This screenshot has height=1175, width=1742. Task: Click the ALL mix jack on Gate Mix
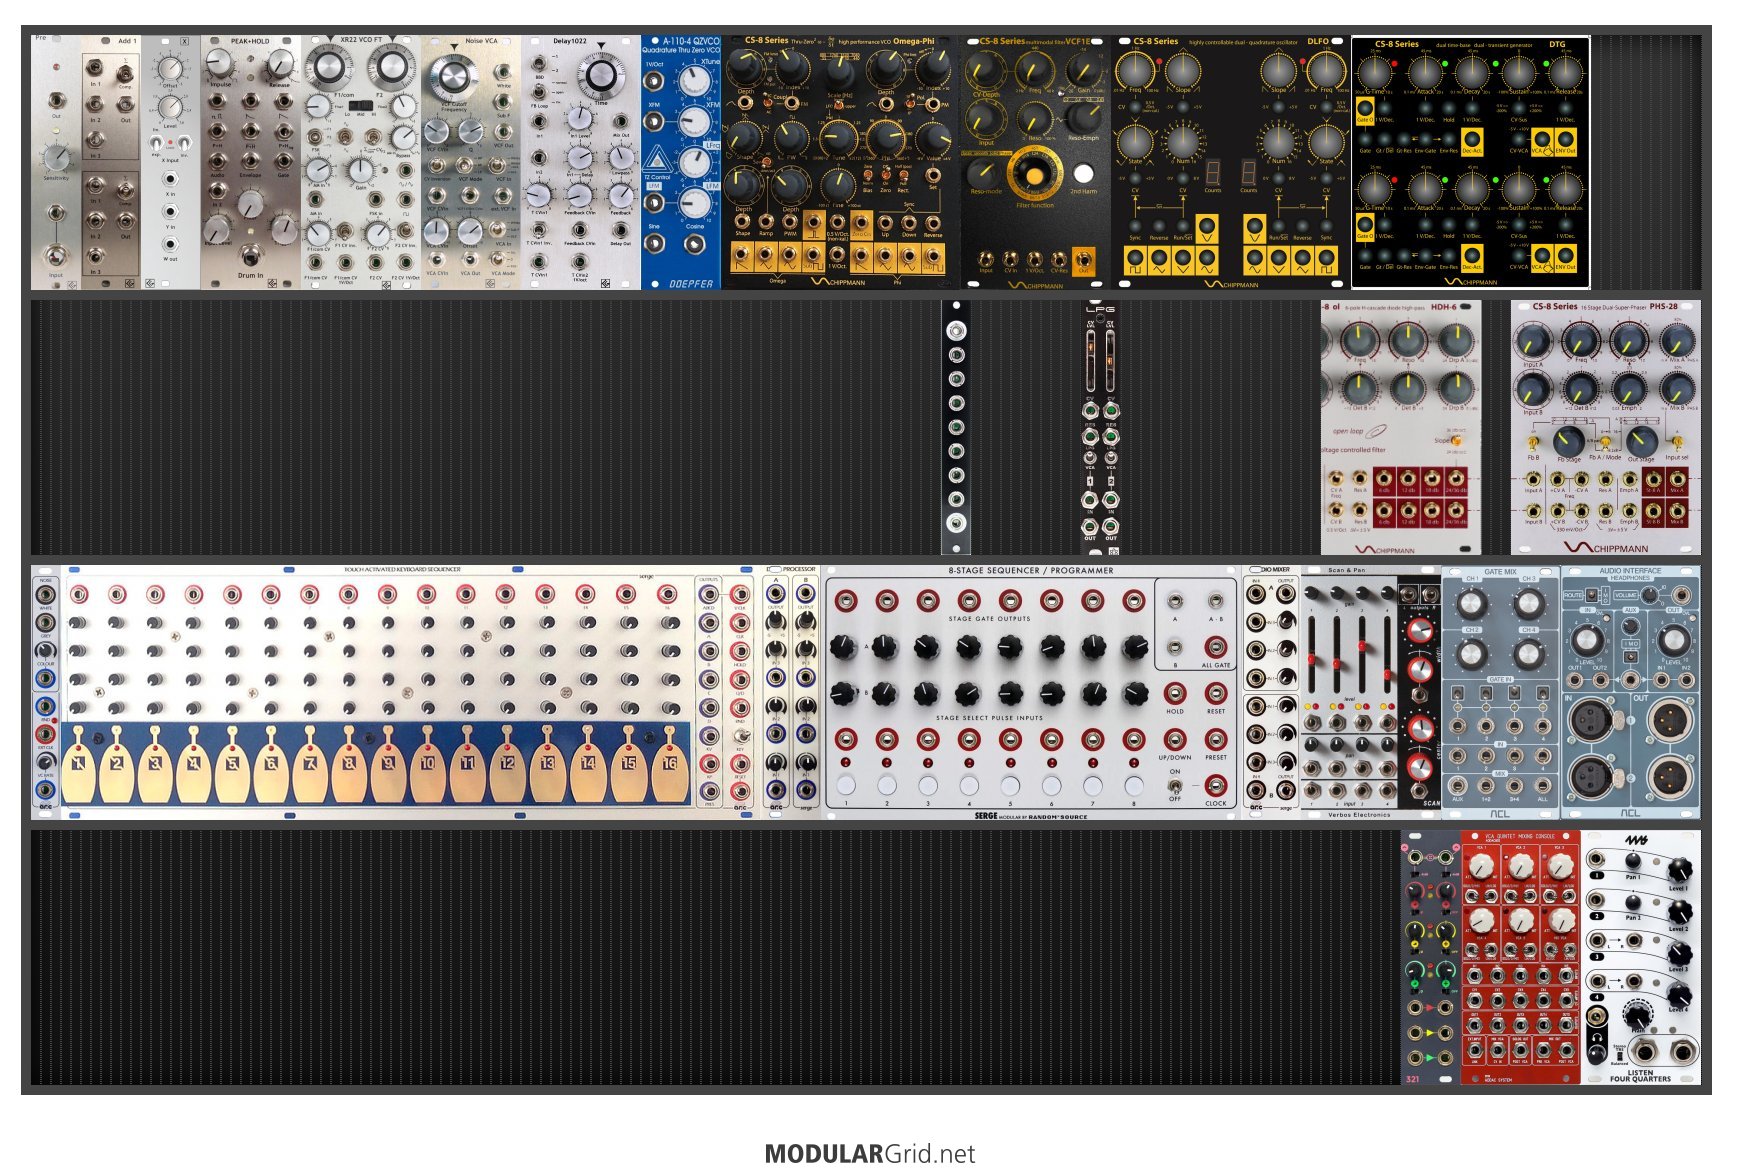click(1544, 785)
